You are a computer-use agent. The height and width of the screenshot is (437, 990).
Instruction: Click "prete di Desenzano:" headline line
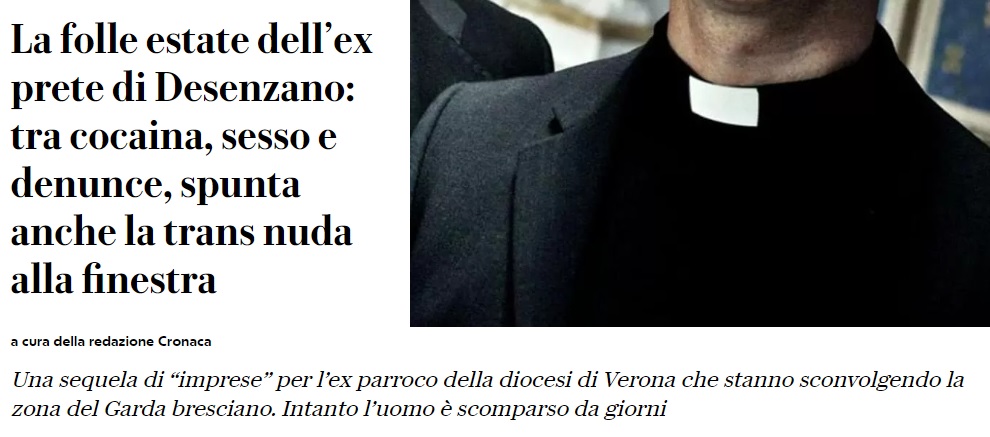(183, 89)
